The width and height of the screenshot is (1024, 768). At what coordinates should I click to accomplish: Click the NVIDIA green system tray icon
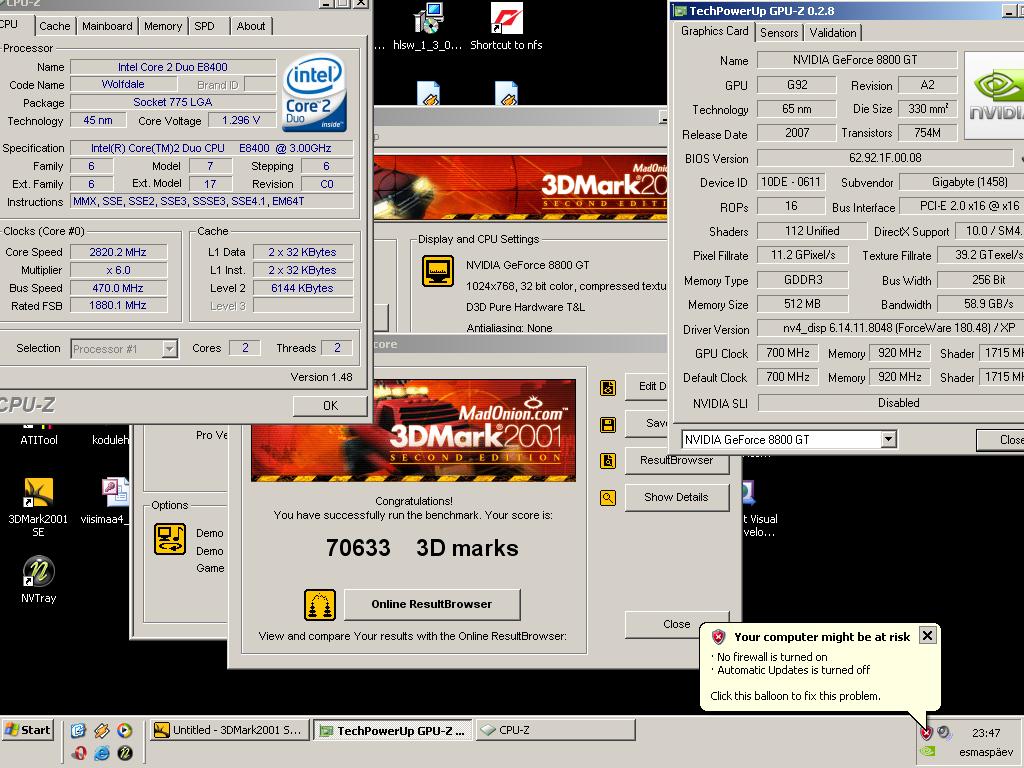click(x=927, y=752)
